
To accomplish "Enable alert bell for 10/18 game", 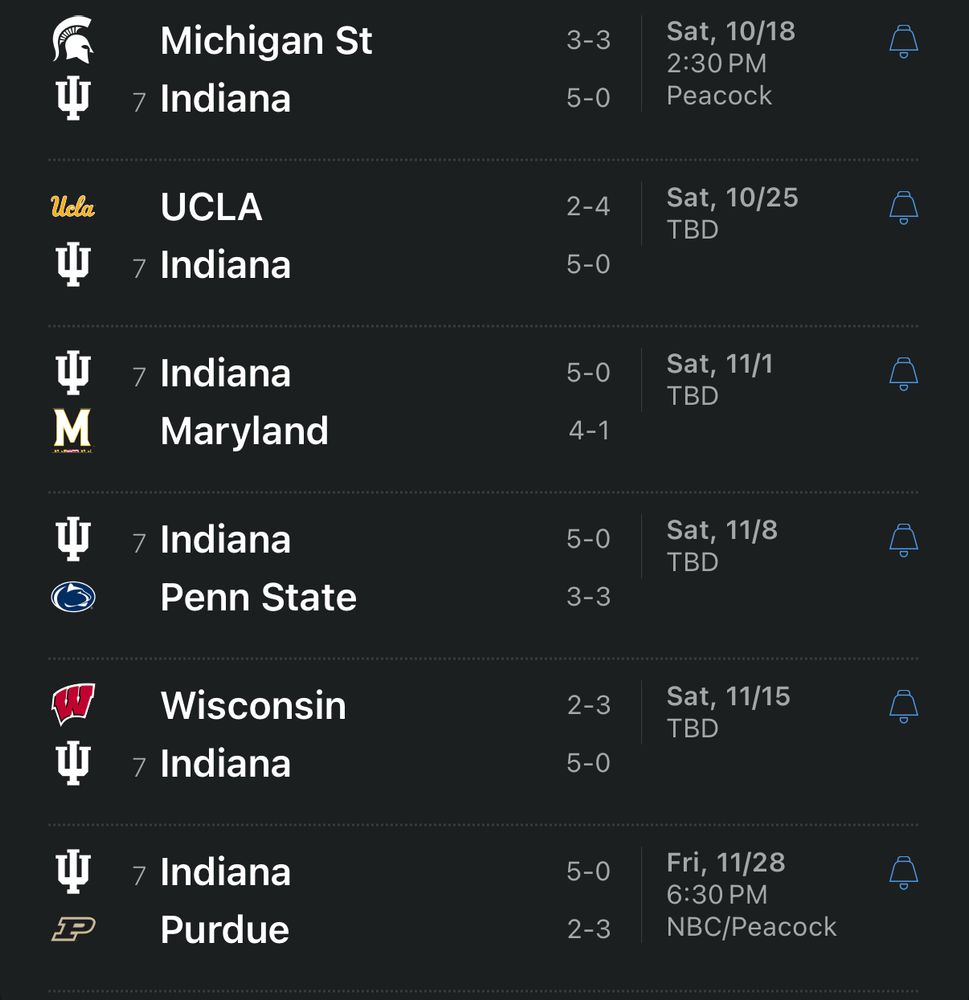I will [x=903, y=41].
